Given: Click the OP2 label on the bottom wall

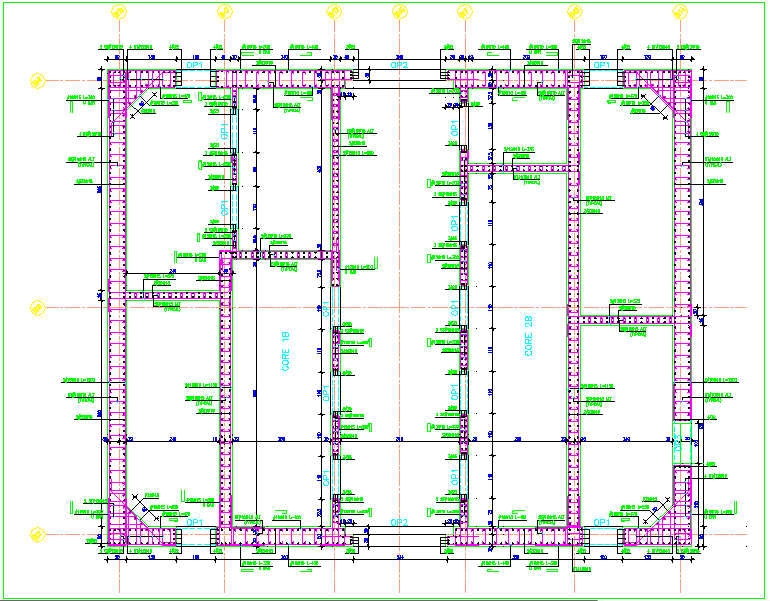Looking at the screenshot, I should [399, 523].
